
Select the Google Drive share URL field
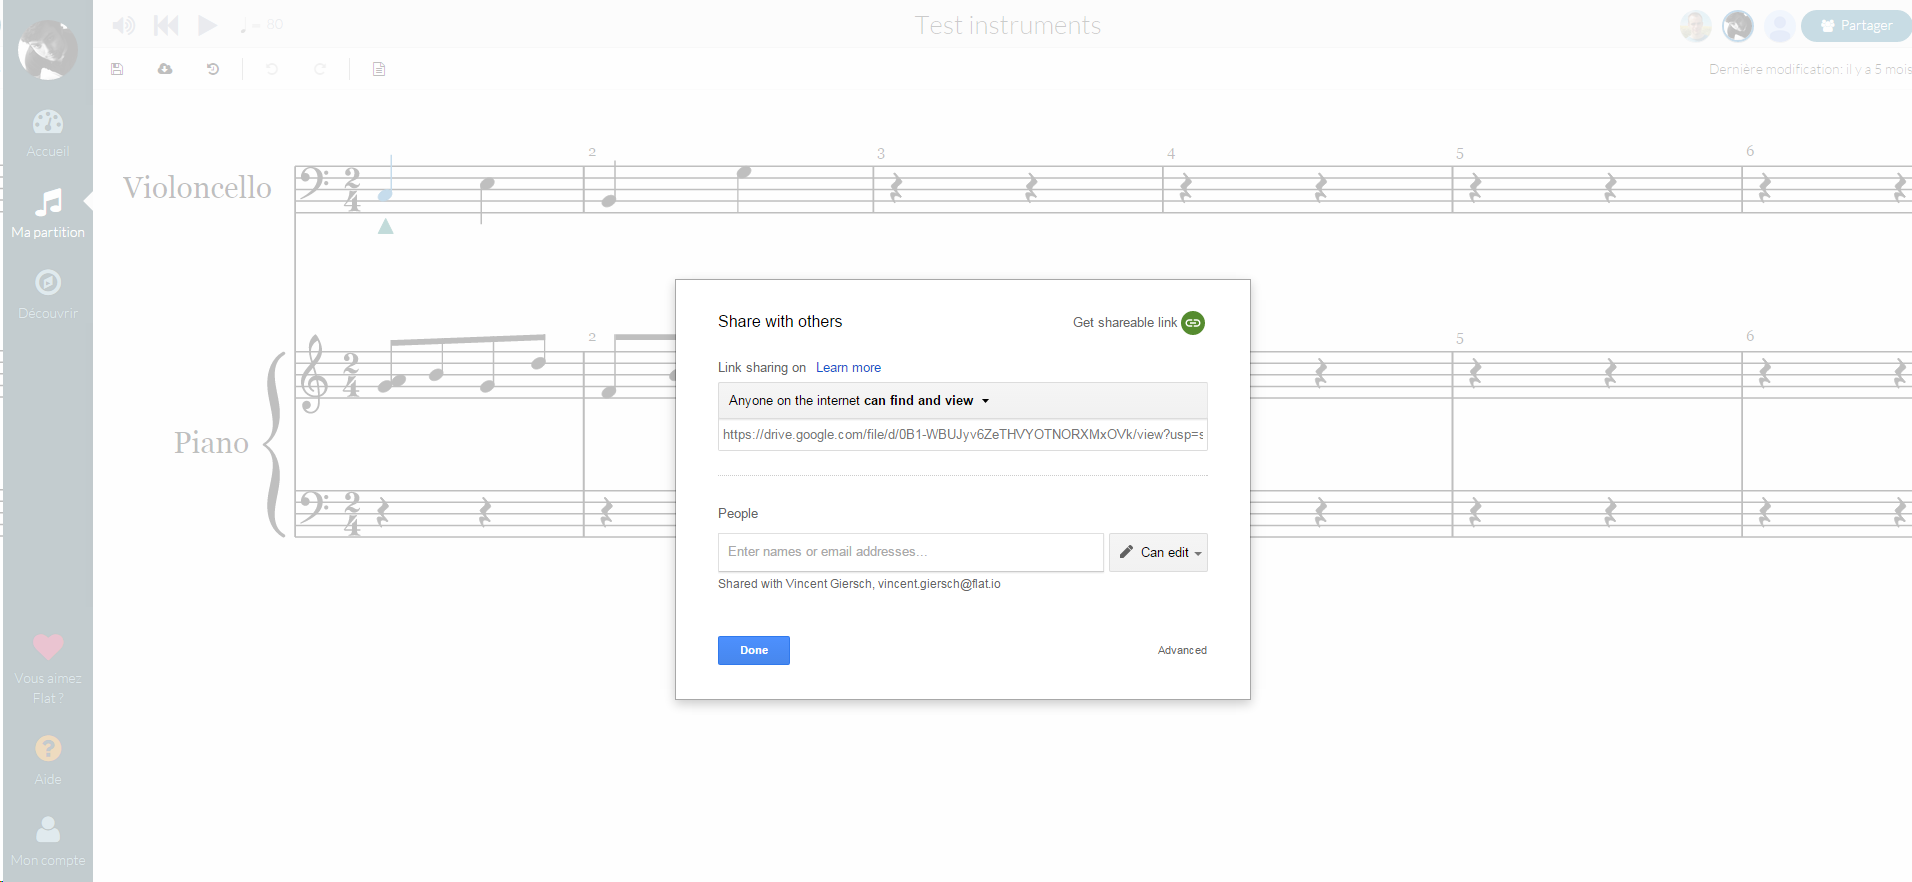coord(962,435)
